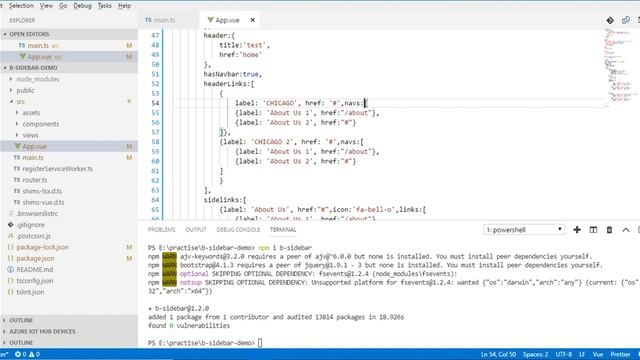
Task: Click the sidelinks code on line 64
Action: pyautogui.click(x=225, y=200)
